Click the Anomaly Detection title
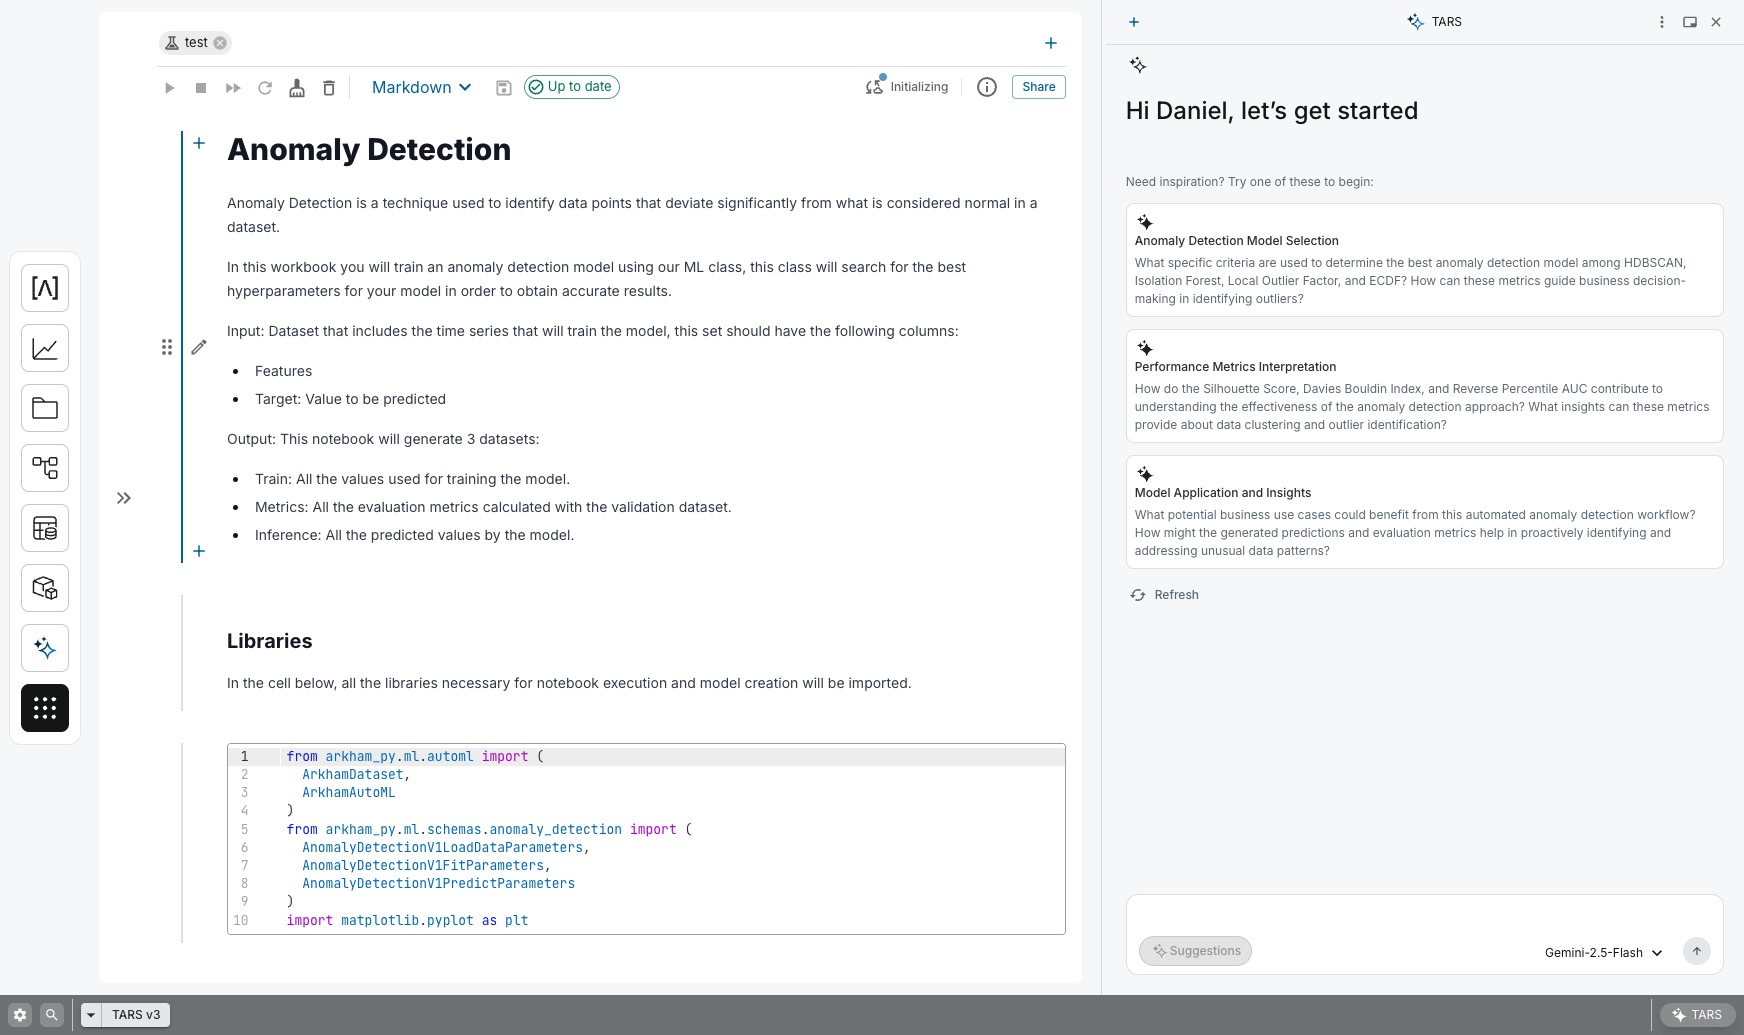The height and width of the screenshot is (1035, 1744). (369, 150)
